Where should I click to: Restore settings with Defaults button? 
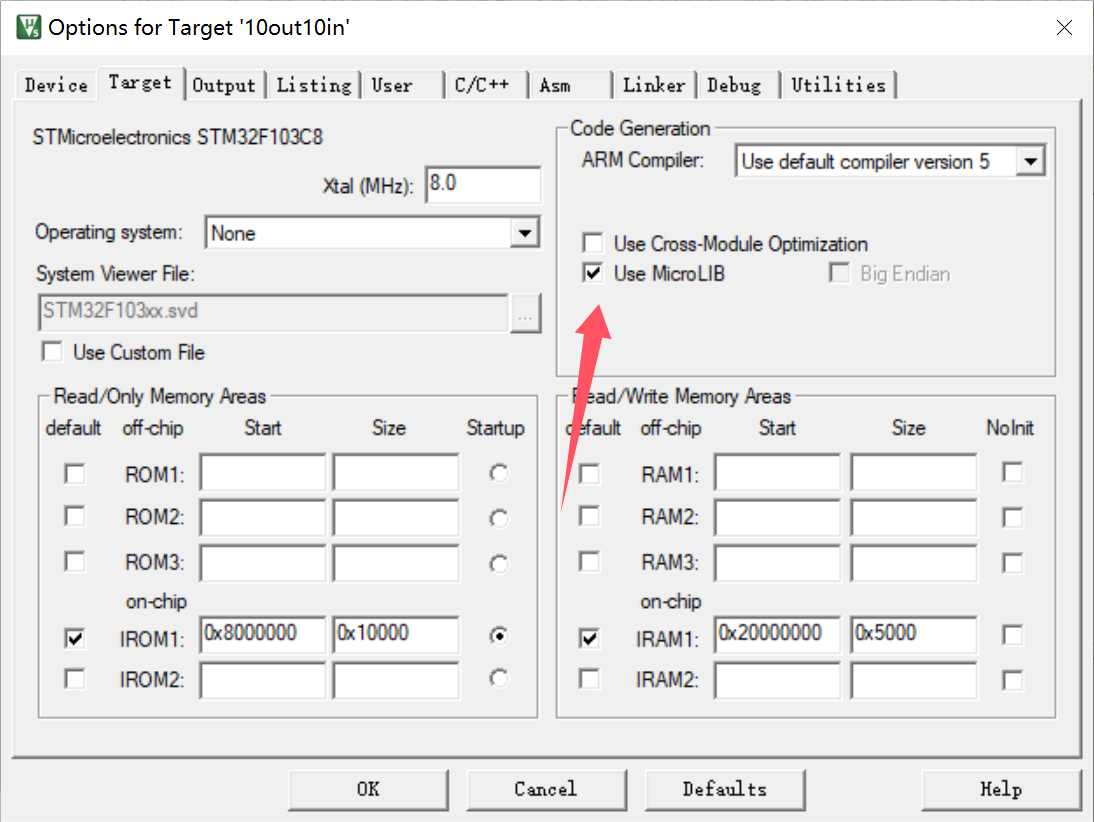click(x=724, y=790)
